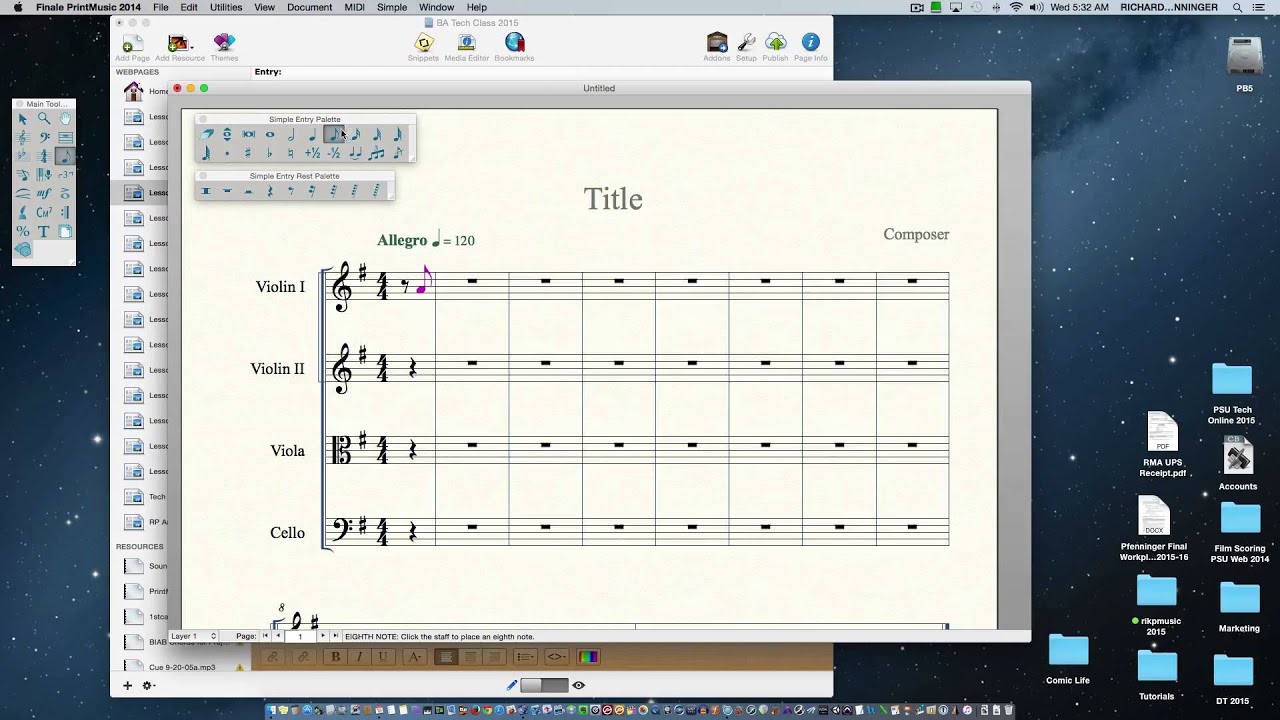Go to the next page arrow

point(322,636)
